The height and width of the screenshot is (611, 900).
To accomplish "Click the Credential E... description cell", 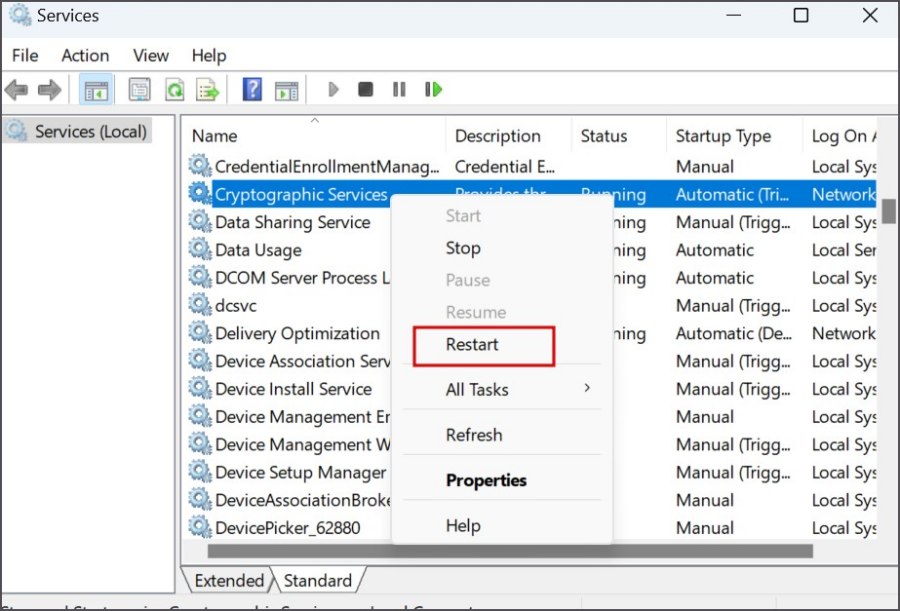I will [x=505, y=167].
